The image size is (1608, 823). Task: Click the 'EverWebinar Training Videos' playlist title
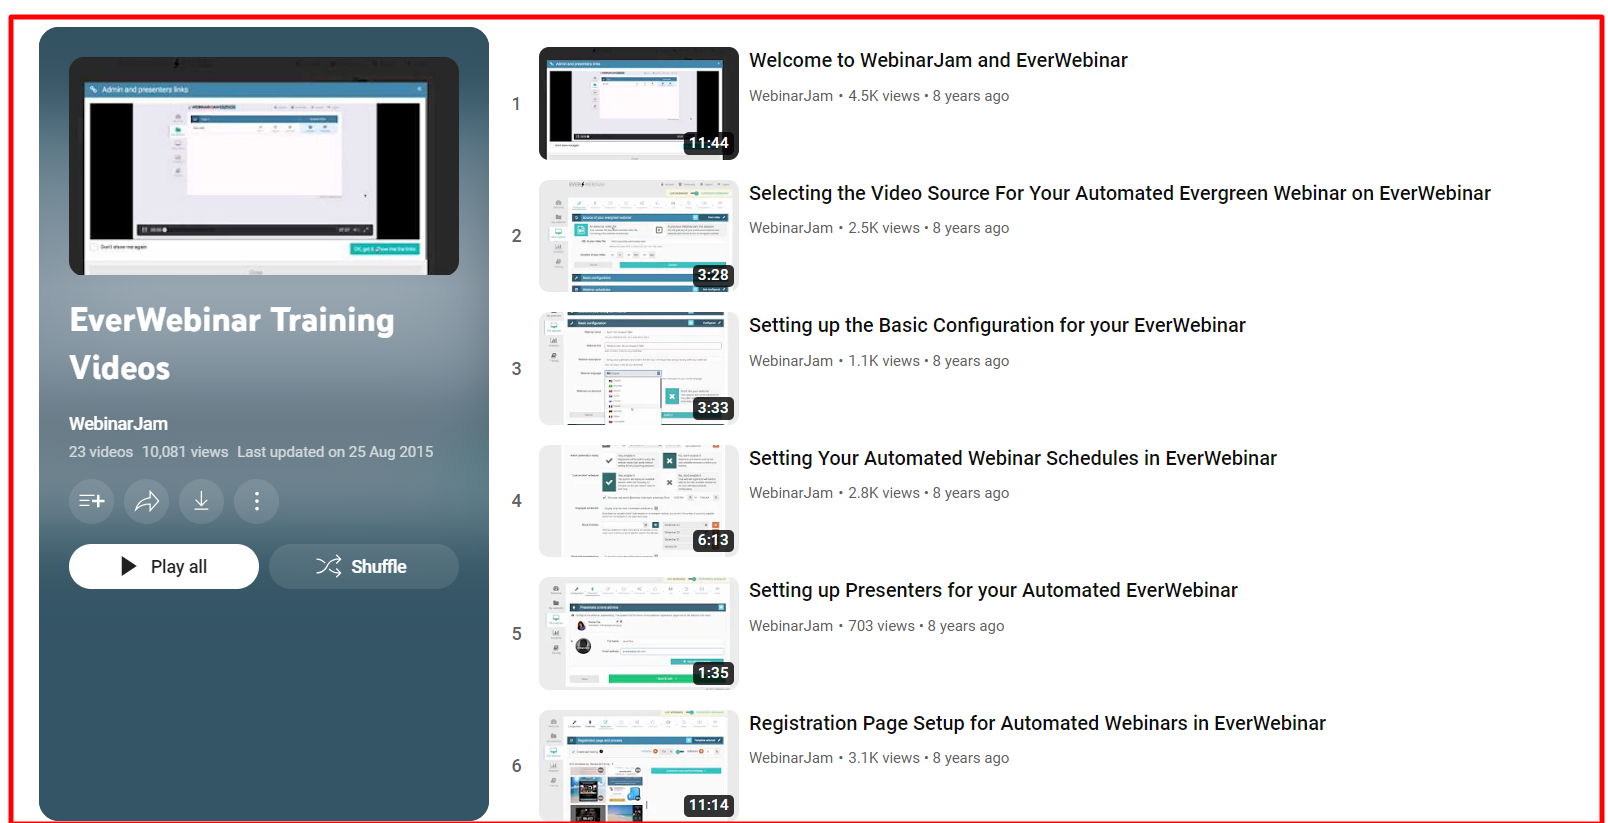(x=232, y=344)
